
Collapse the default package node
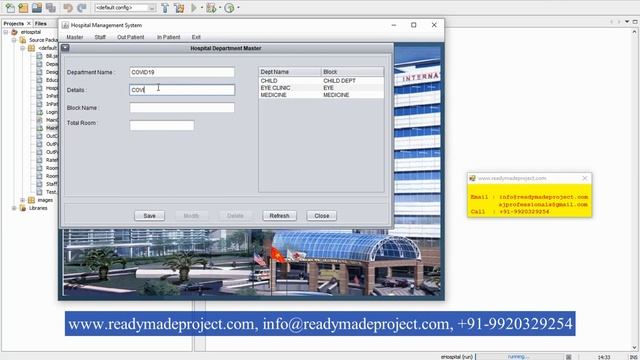point(23,48)
